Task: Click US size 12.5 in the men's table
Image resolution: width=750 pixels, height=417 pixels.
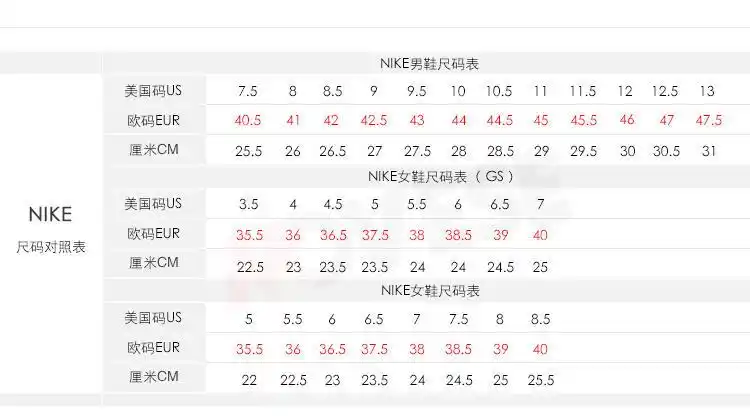Action: pyautogui.click(x=664, y=91)
